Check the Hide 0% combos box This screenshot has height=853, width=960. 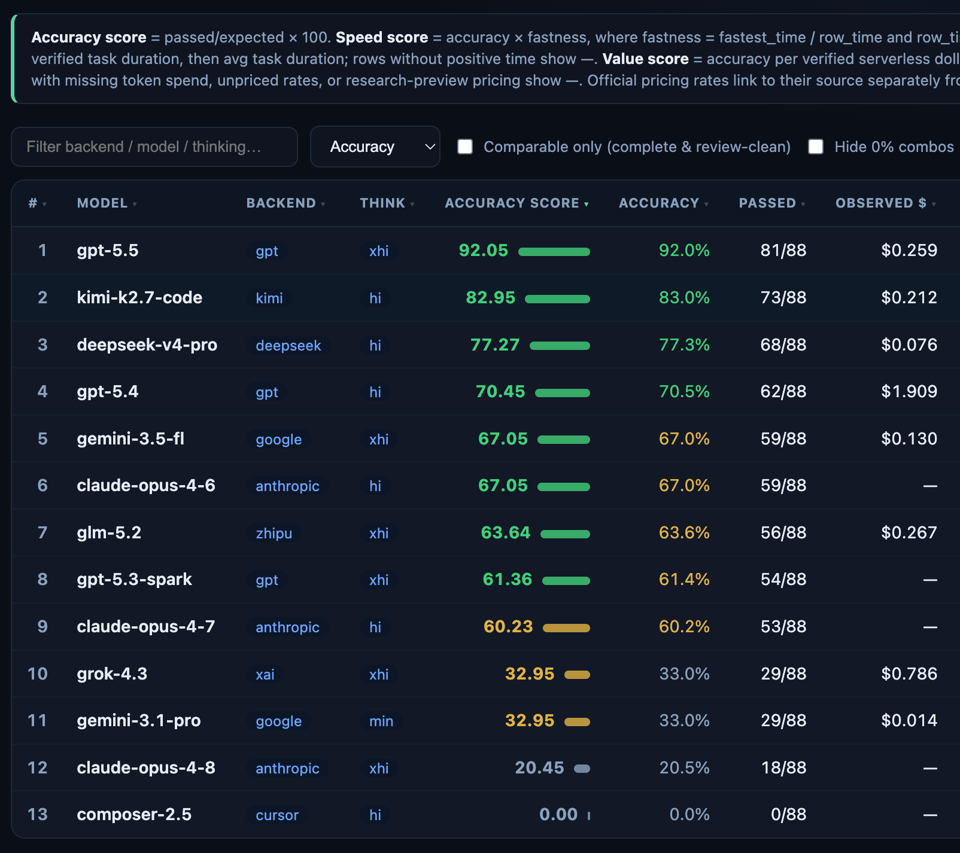[x=816, y=146]
